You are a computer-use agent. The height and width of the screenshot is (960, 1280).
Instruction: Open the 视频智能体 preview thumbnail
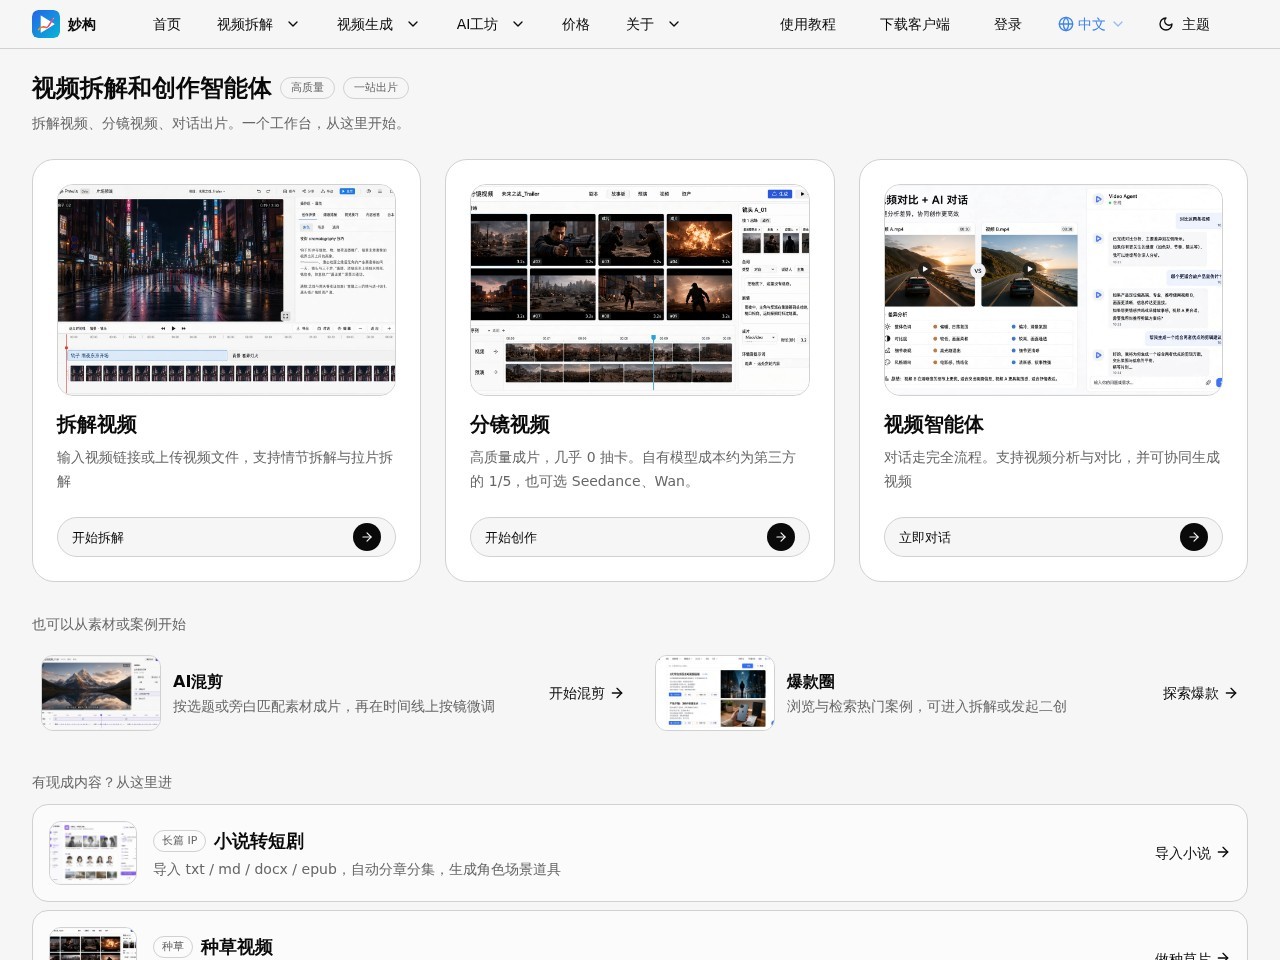[1053, 290]
